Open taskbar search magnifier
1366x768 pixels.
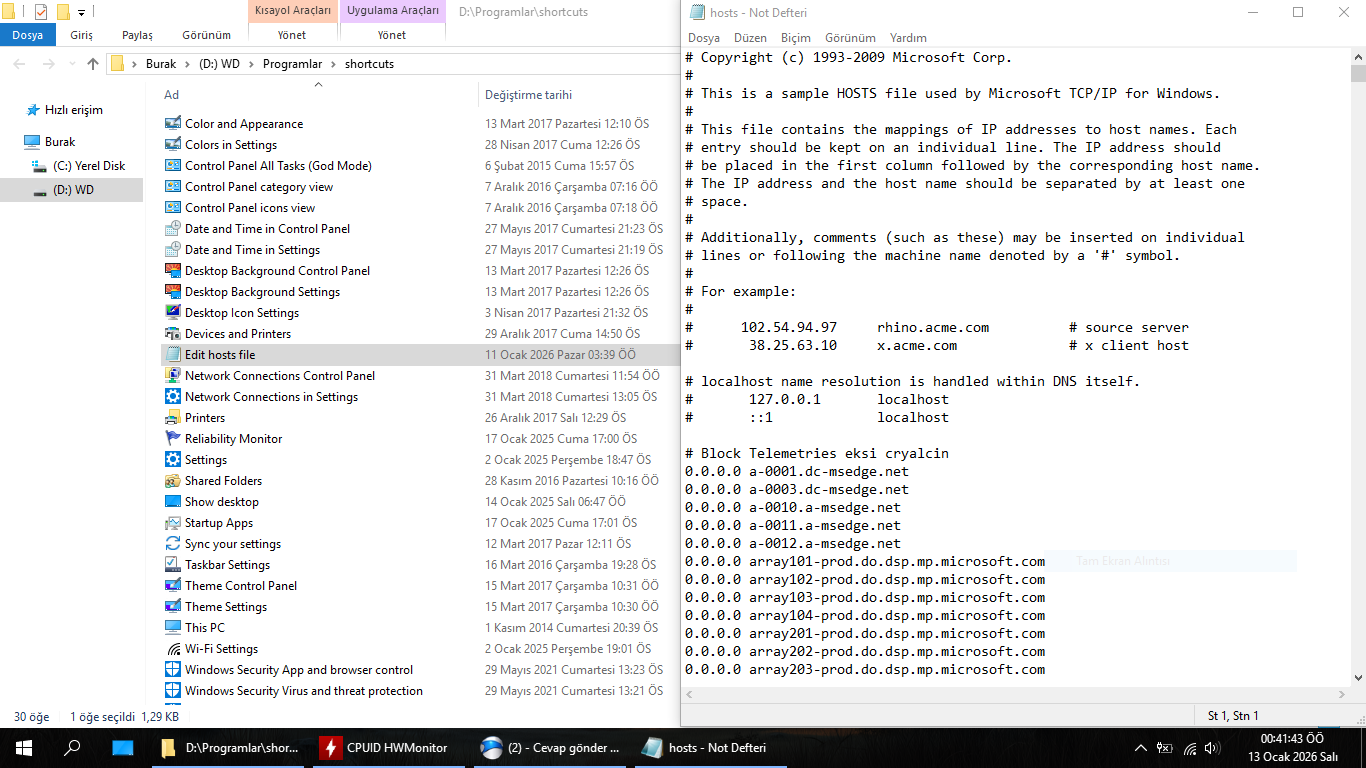tap(72, 747)
